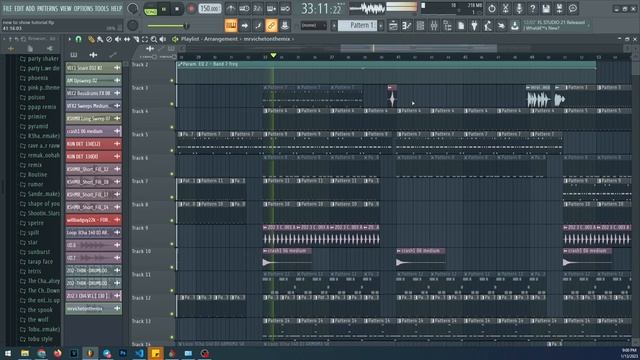The width and height of the screenshot is (640, 360).
Task: Toggle loop recording icon
Action: [x=285, y=9]
